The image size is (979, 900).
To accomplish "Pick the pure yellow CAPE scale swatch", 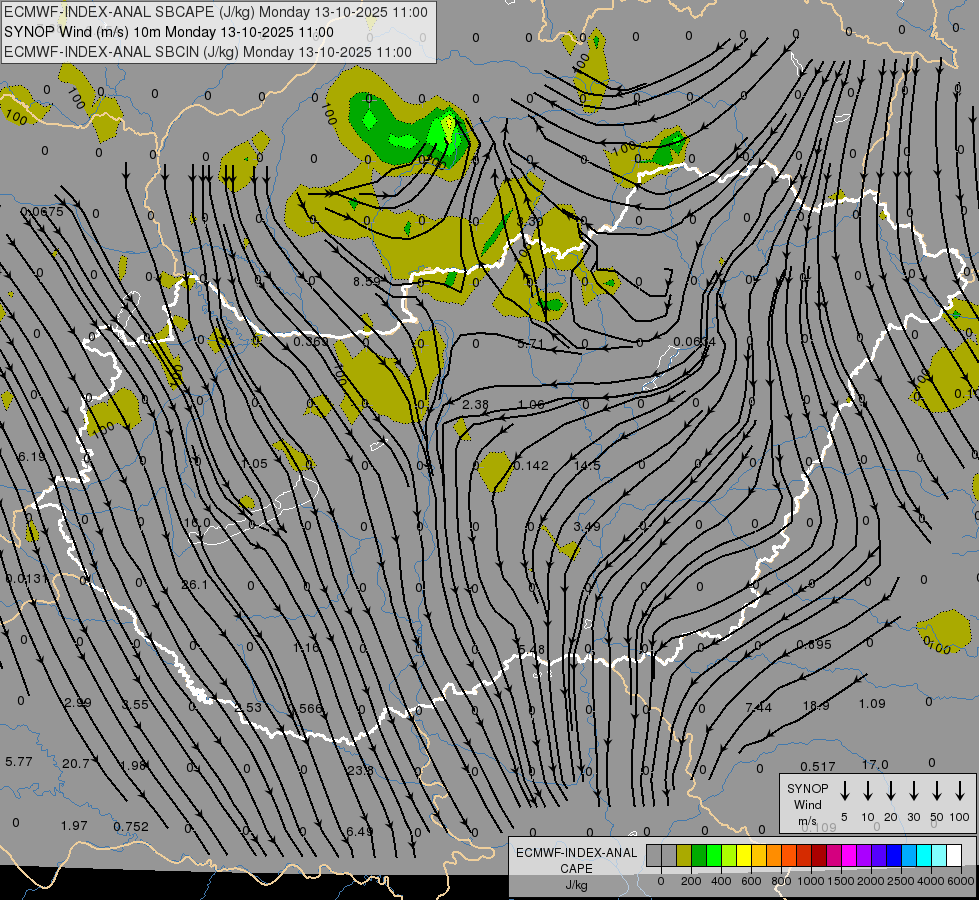I will click(x=744, y=855).
